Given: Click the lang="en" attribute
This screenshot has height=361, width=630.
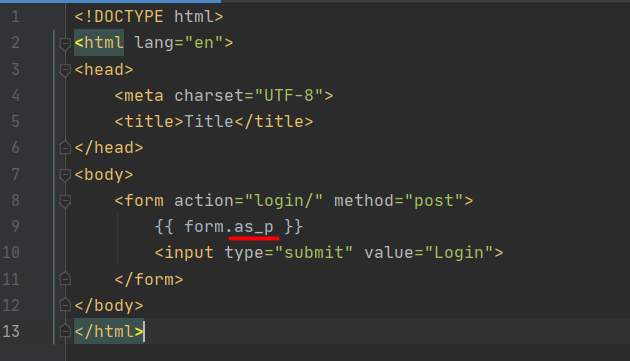Looking at the screenshot, I should (x=178, y=43).
